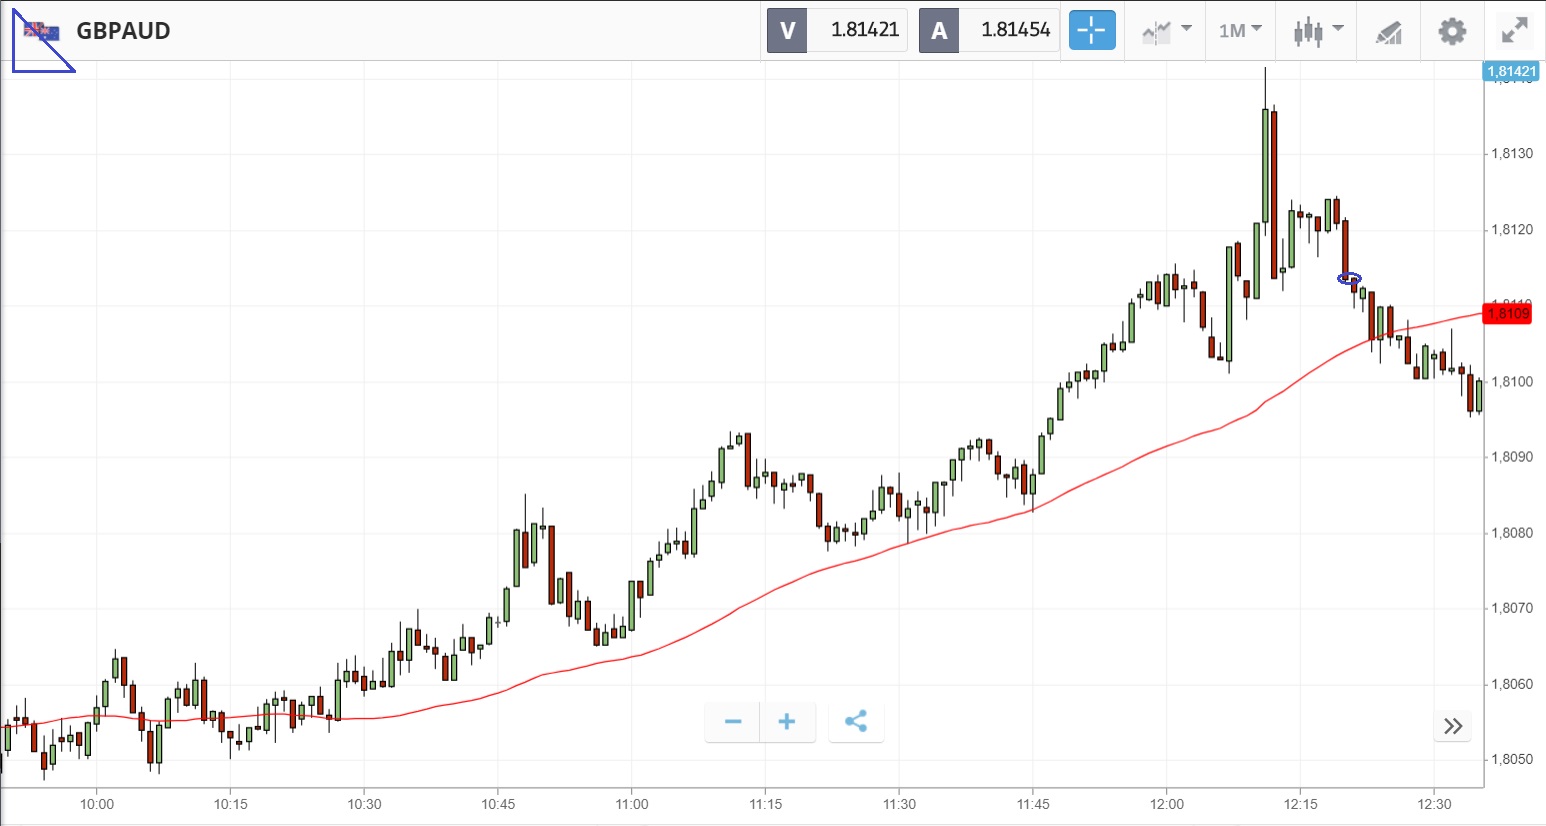Click the 1.8130 price axis label
This screenshot has height=826, width=1546.
[x=1511, y=154]
